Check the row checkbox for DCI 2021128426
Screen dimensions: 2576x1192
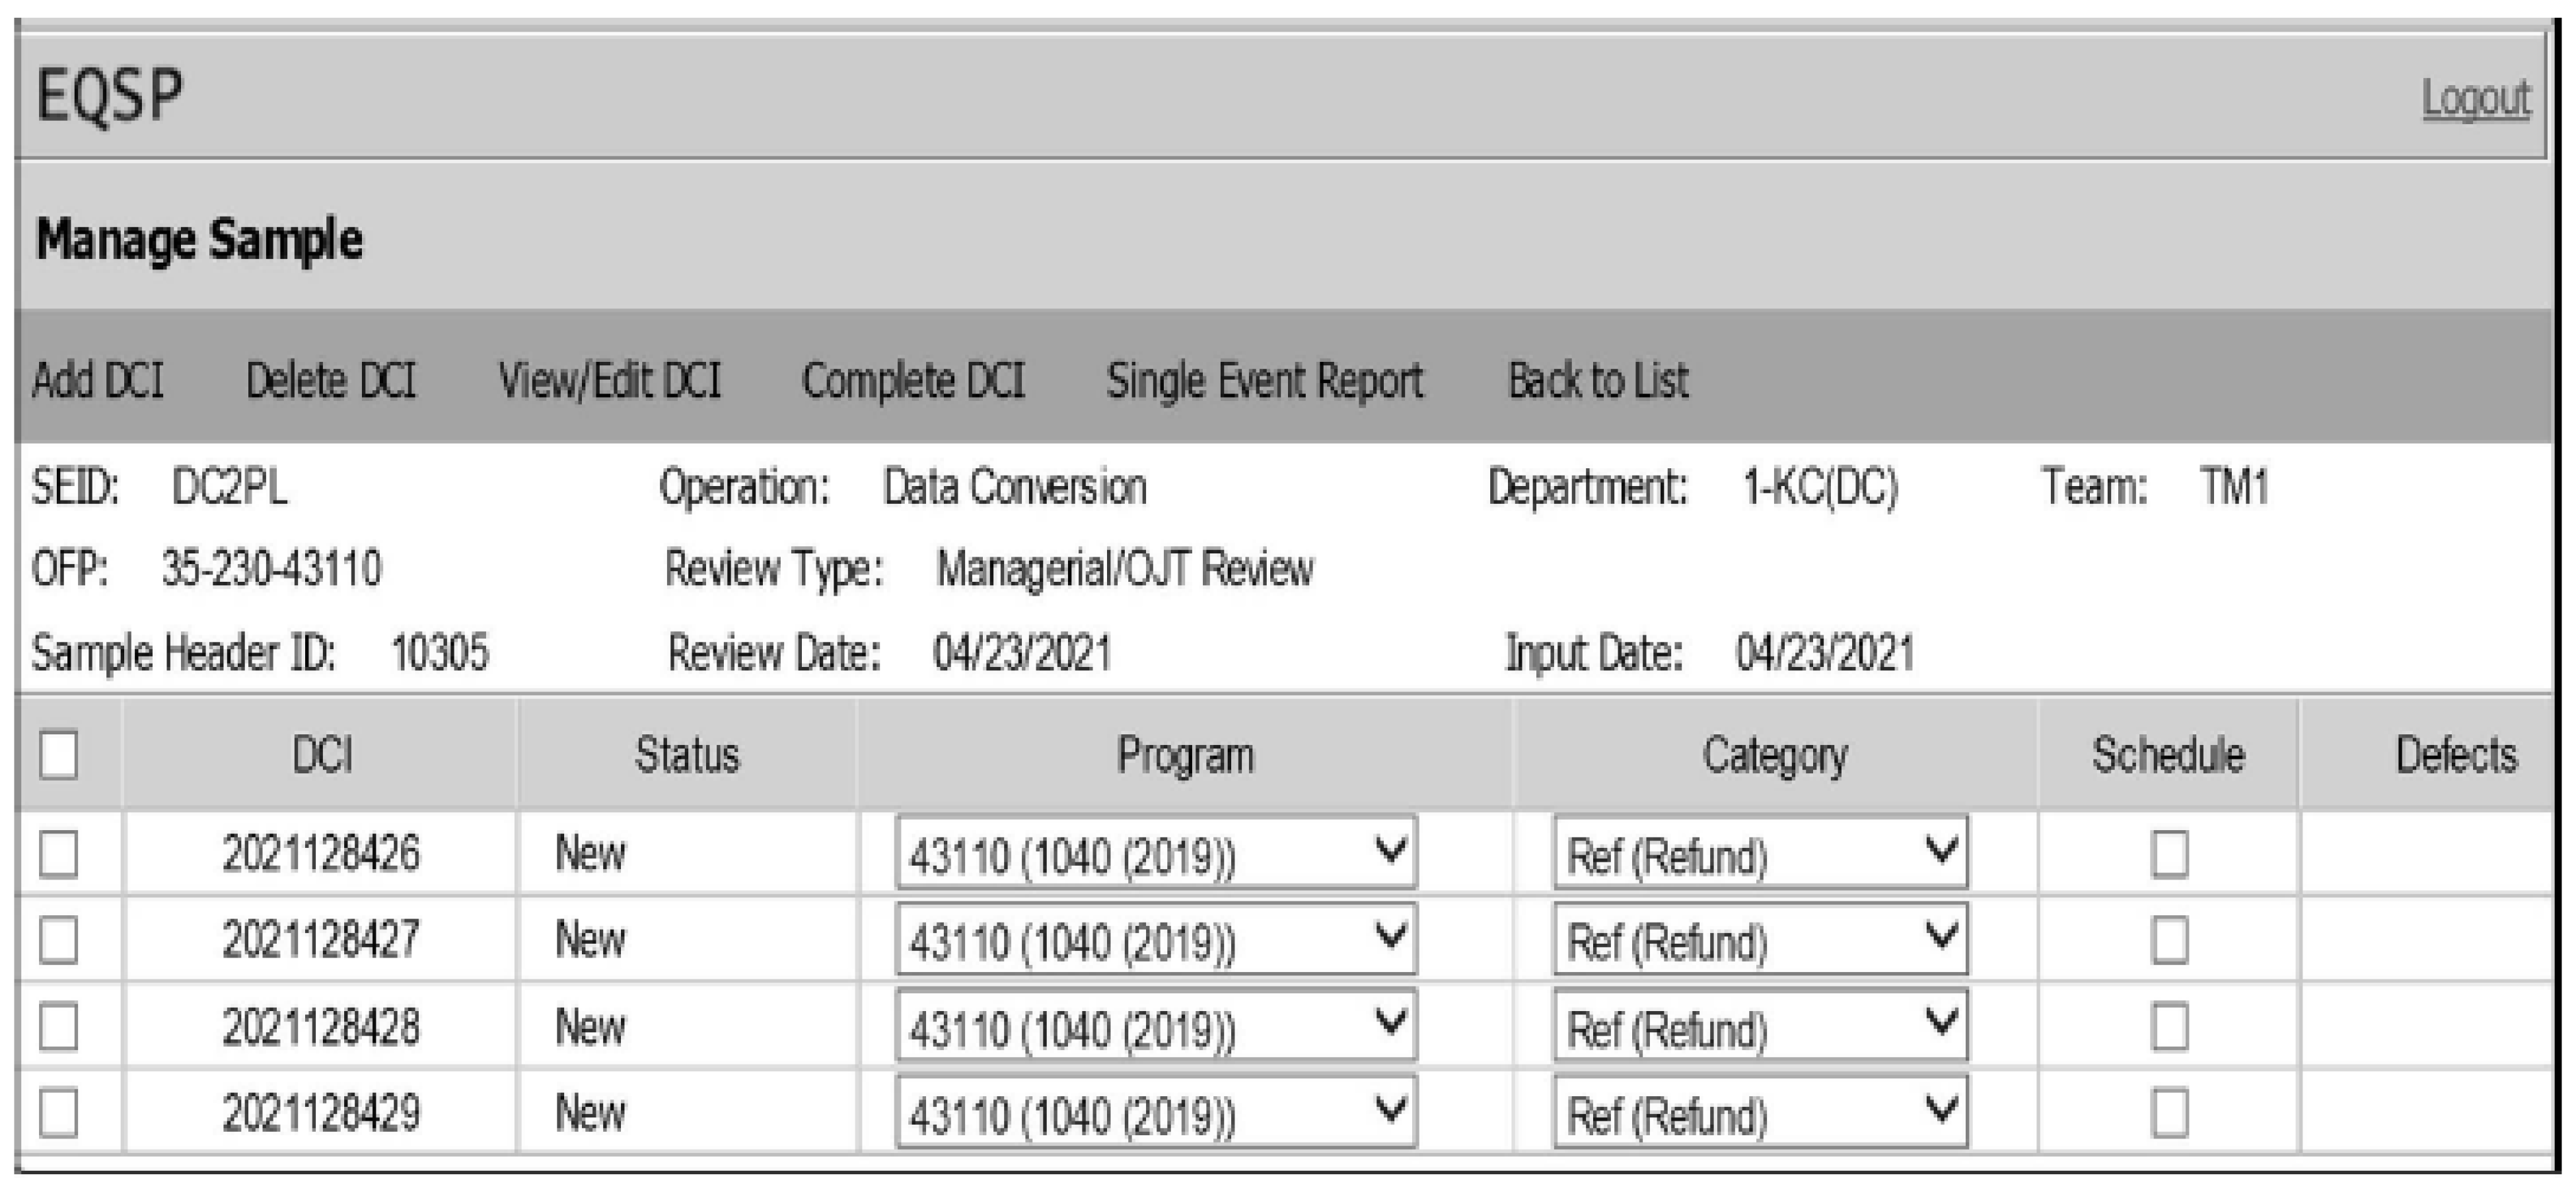point(59,855)
